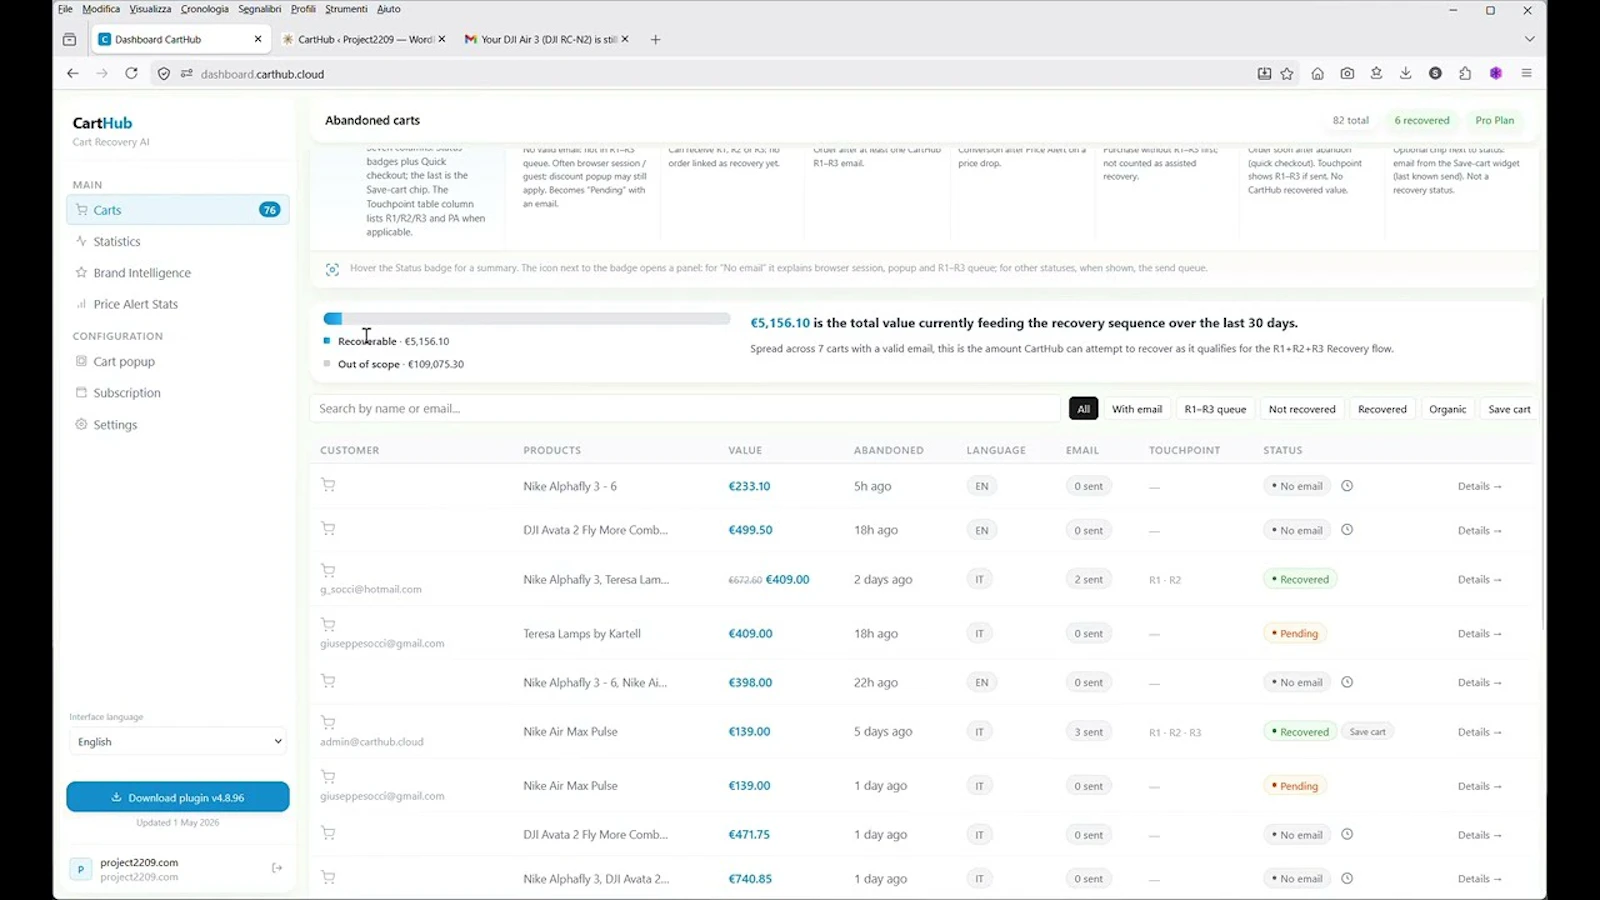Select the Save cart filter chip
This screenshot has height=900, width=1600.
1509,409
